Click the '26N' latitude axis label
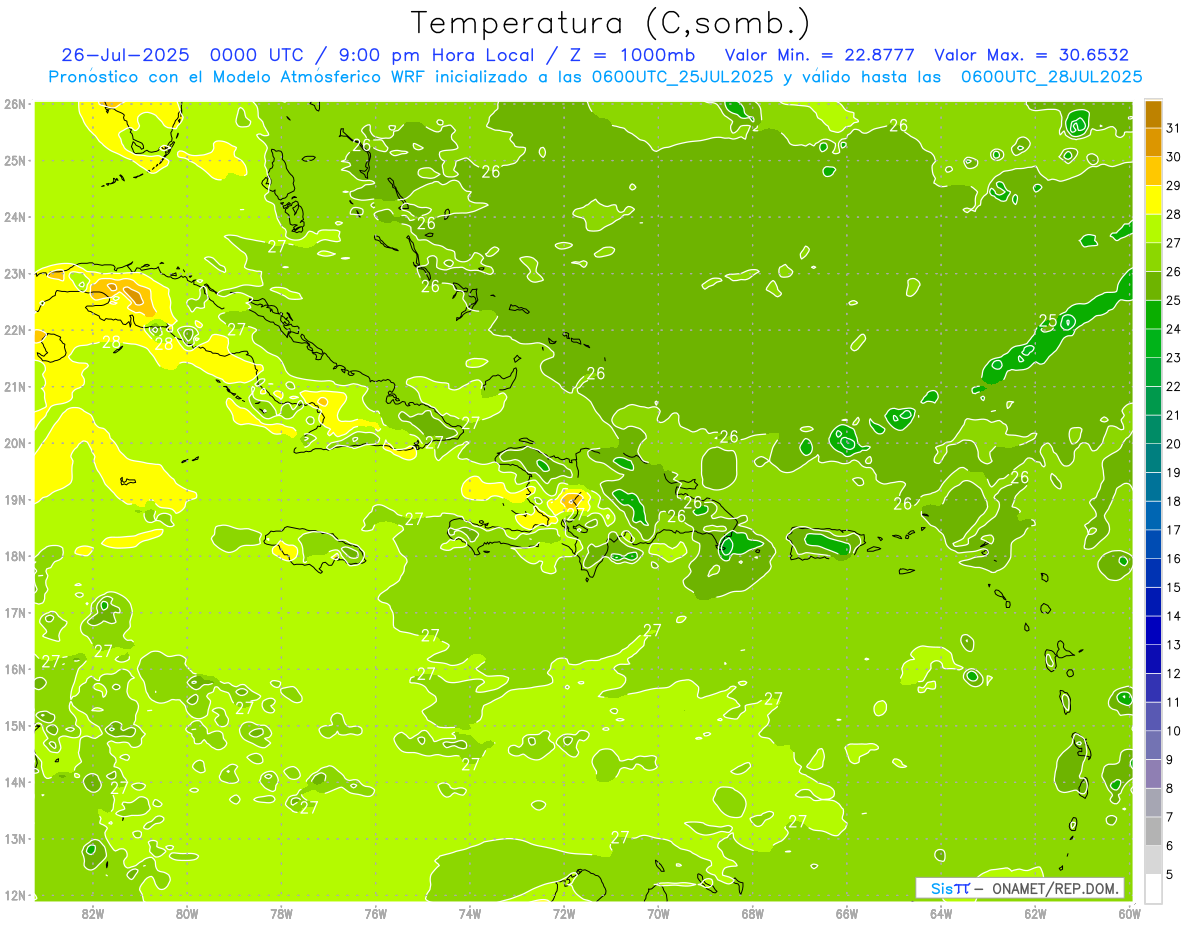This screenshot has width=1200, height=927. (15, 104)
